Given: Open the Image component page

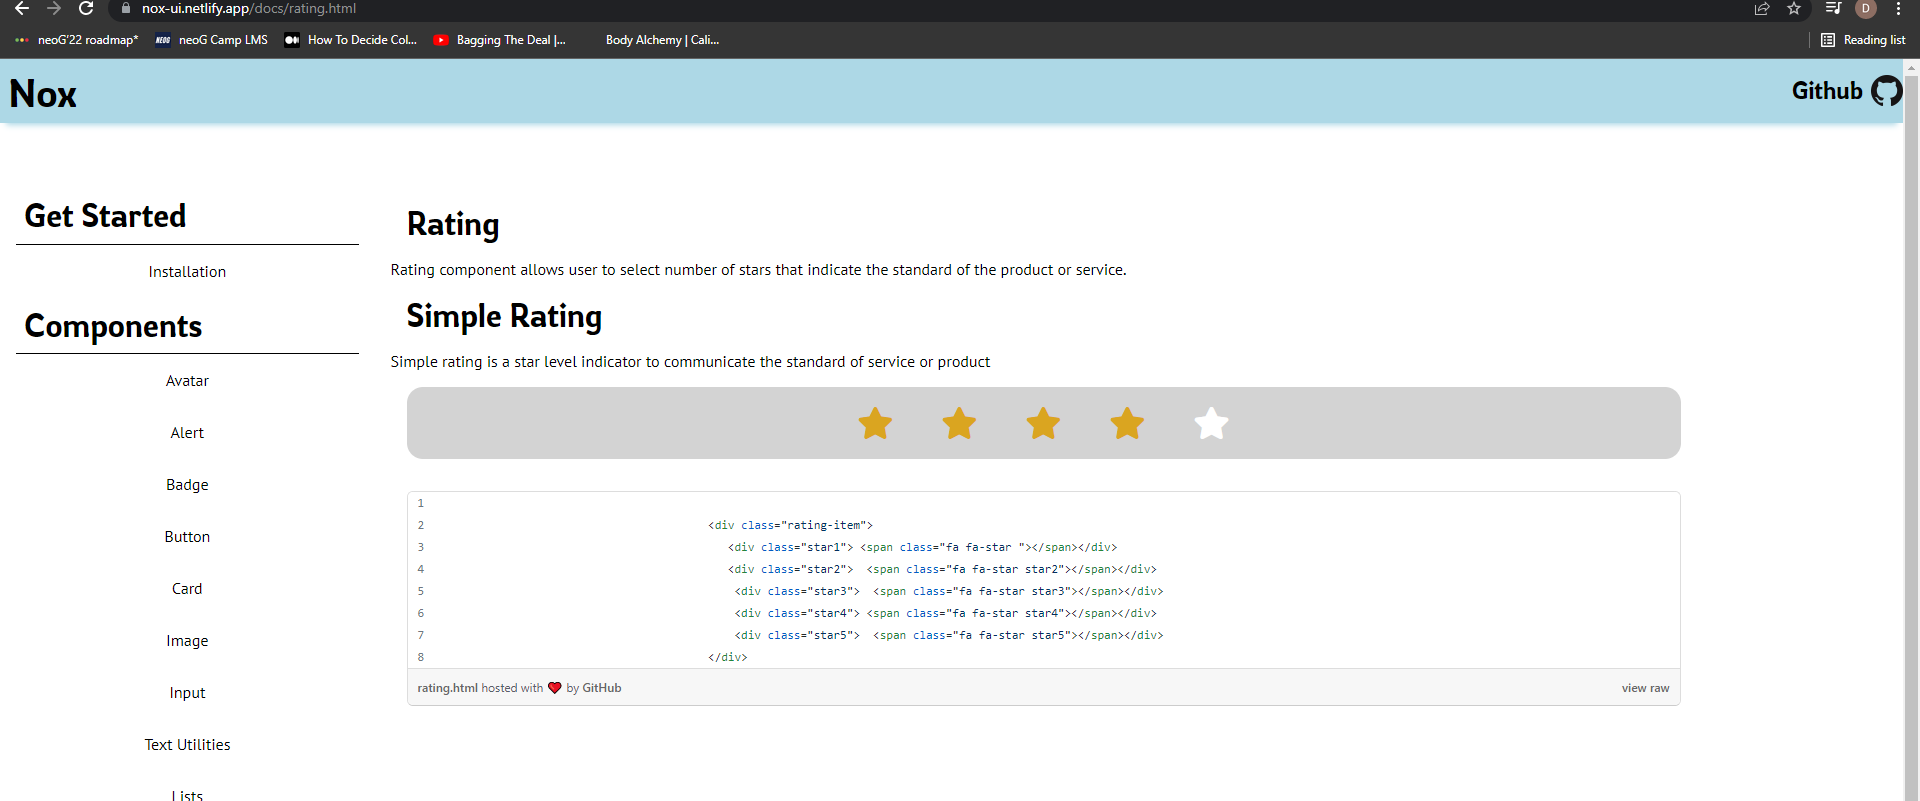Looking at the screenshot, I should click(x=187, y=641).
